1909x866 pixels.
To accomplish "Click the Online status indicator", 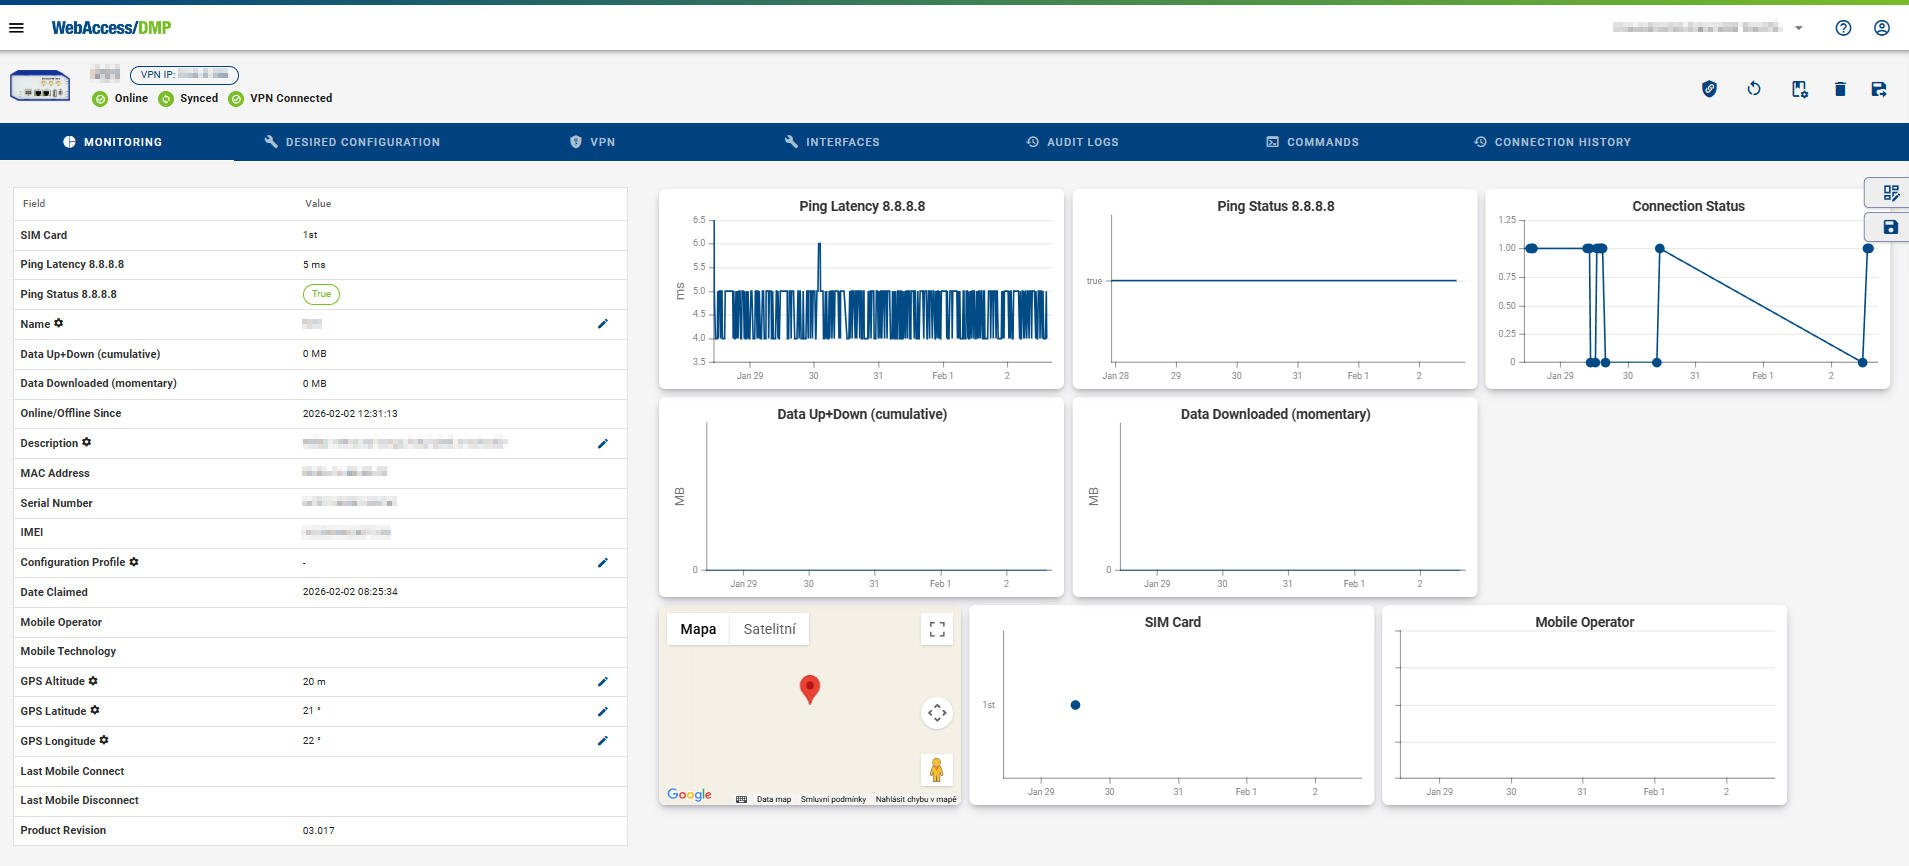I will click(120, 98).
